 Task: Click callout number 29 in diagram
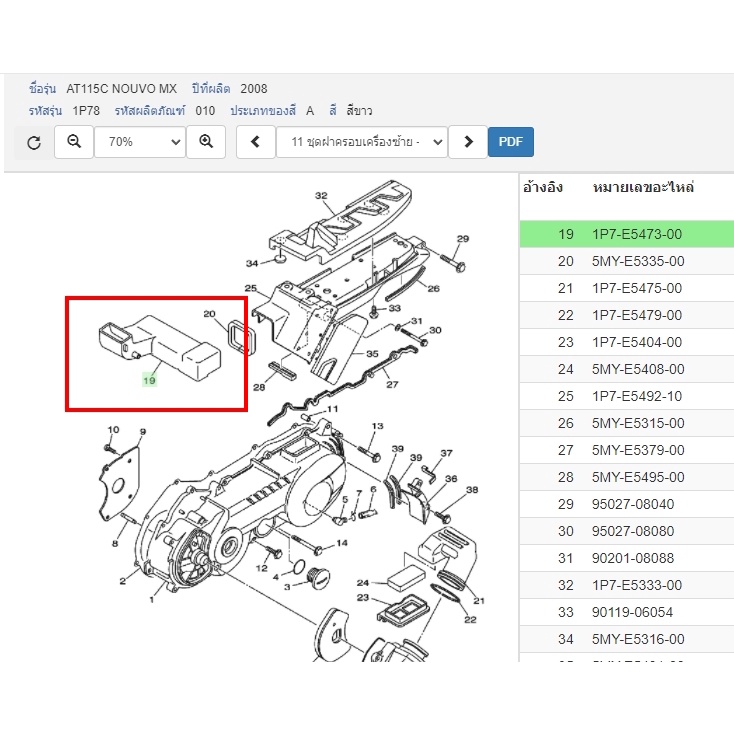462,239
